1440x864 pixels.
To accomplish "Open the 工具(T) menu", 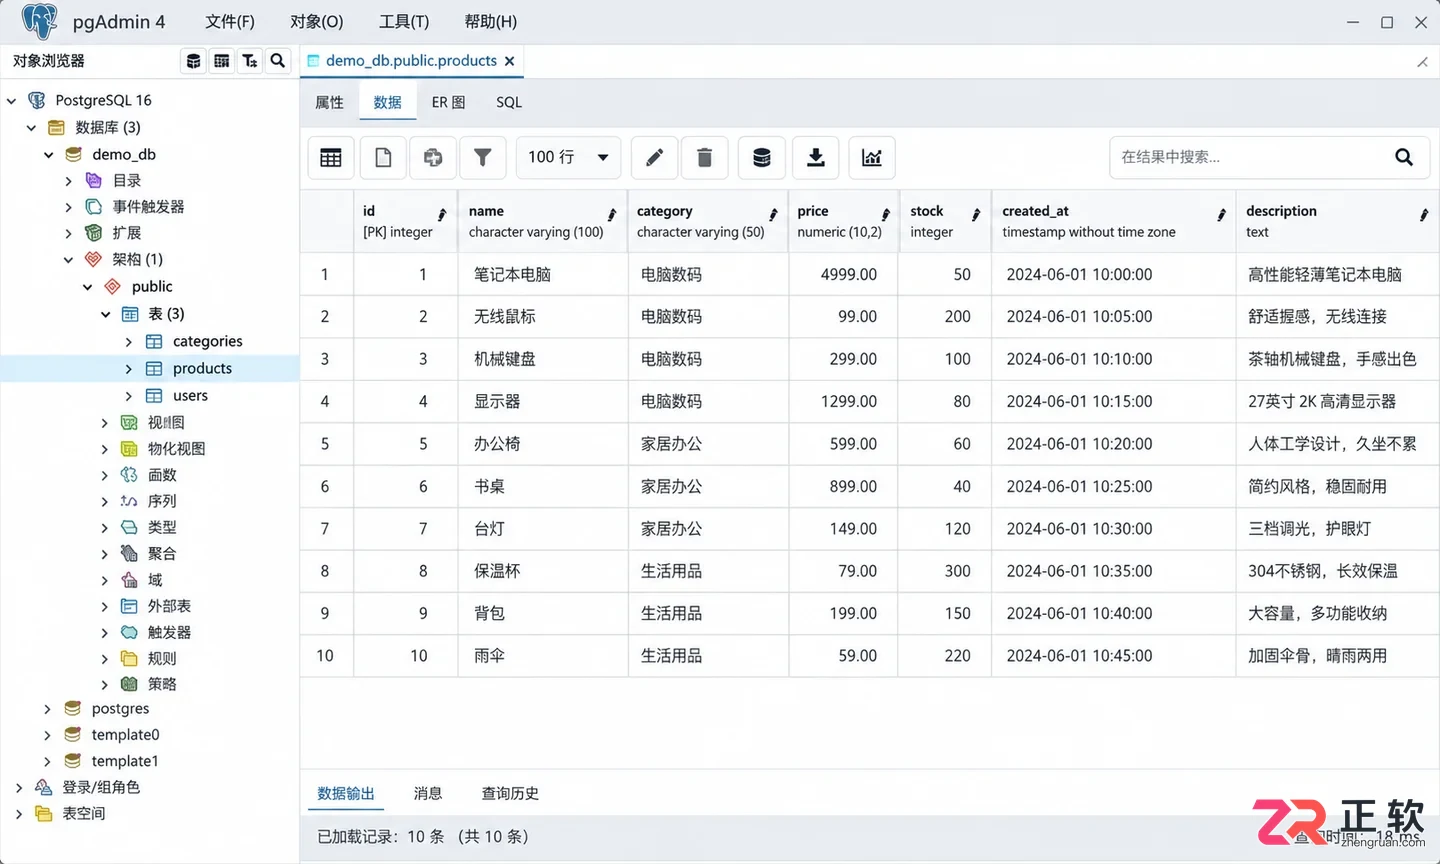I will pos(404,21).
